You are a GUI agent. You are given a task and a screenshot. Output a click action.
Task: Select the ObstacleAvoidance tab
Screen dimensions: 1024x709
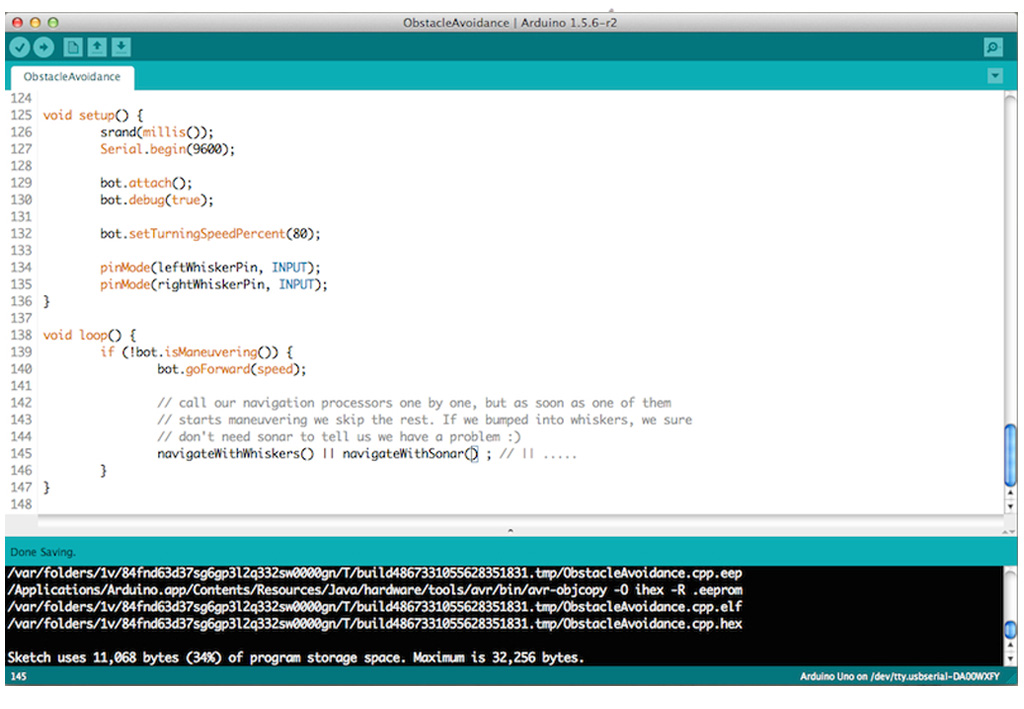click(x=72, y=77)
